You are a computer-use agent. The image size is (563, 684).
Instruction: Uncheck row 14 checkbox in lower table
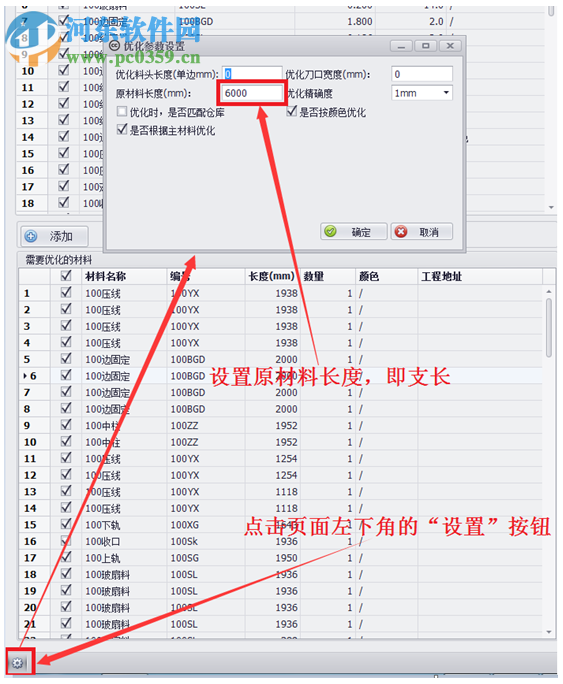(x=66, y=507)
